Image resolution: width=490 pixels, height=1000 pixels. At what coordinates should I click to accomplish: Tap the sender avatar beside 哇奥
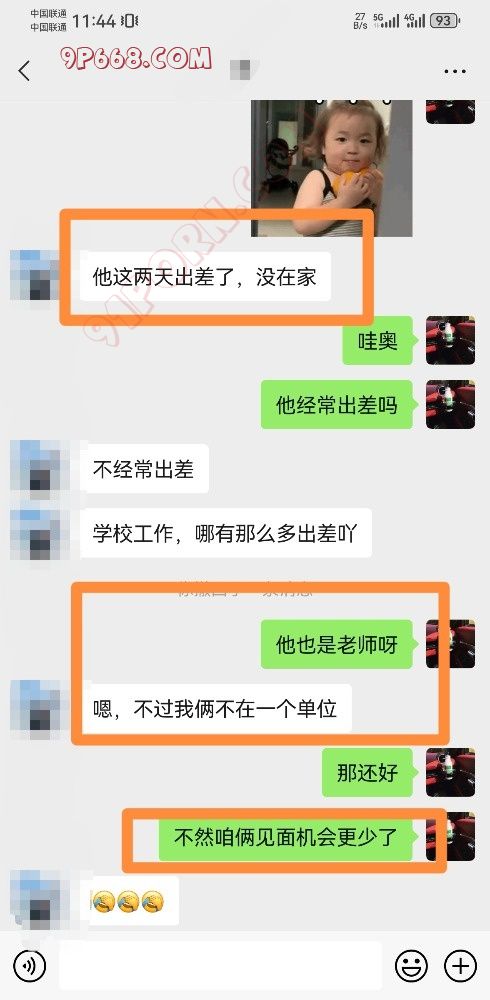tap(450, 341)
